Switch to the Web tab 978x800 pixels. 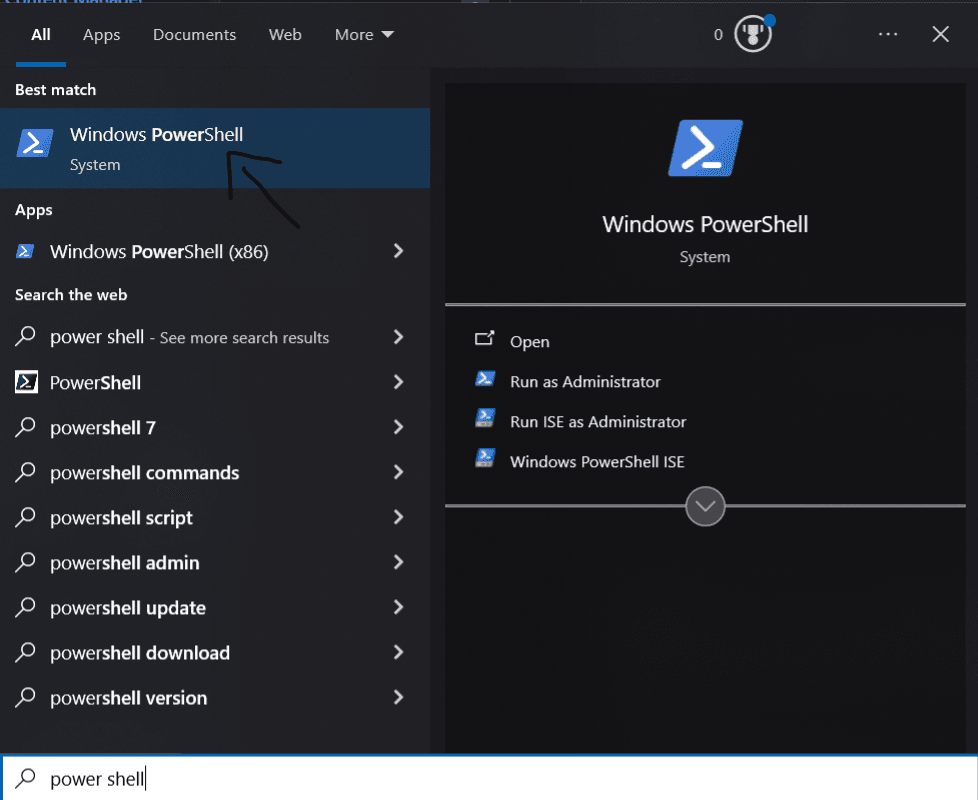tap(285, 35)
